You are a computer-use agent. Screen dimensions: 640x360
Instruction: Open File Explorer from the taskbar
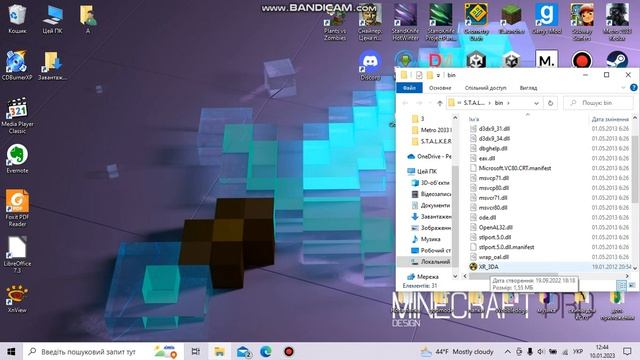(219, 351)
